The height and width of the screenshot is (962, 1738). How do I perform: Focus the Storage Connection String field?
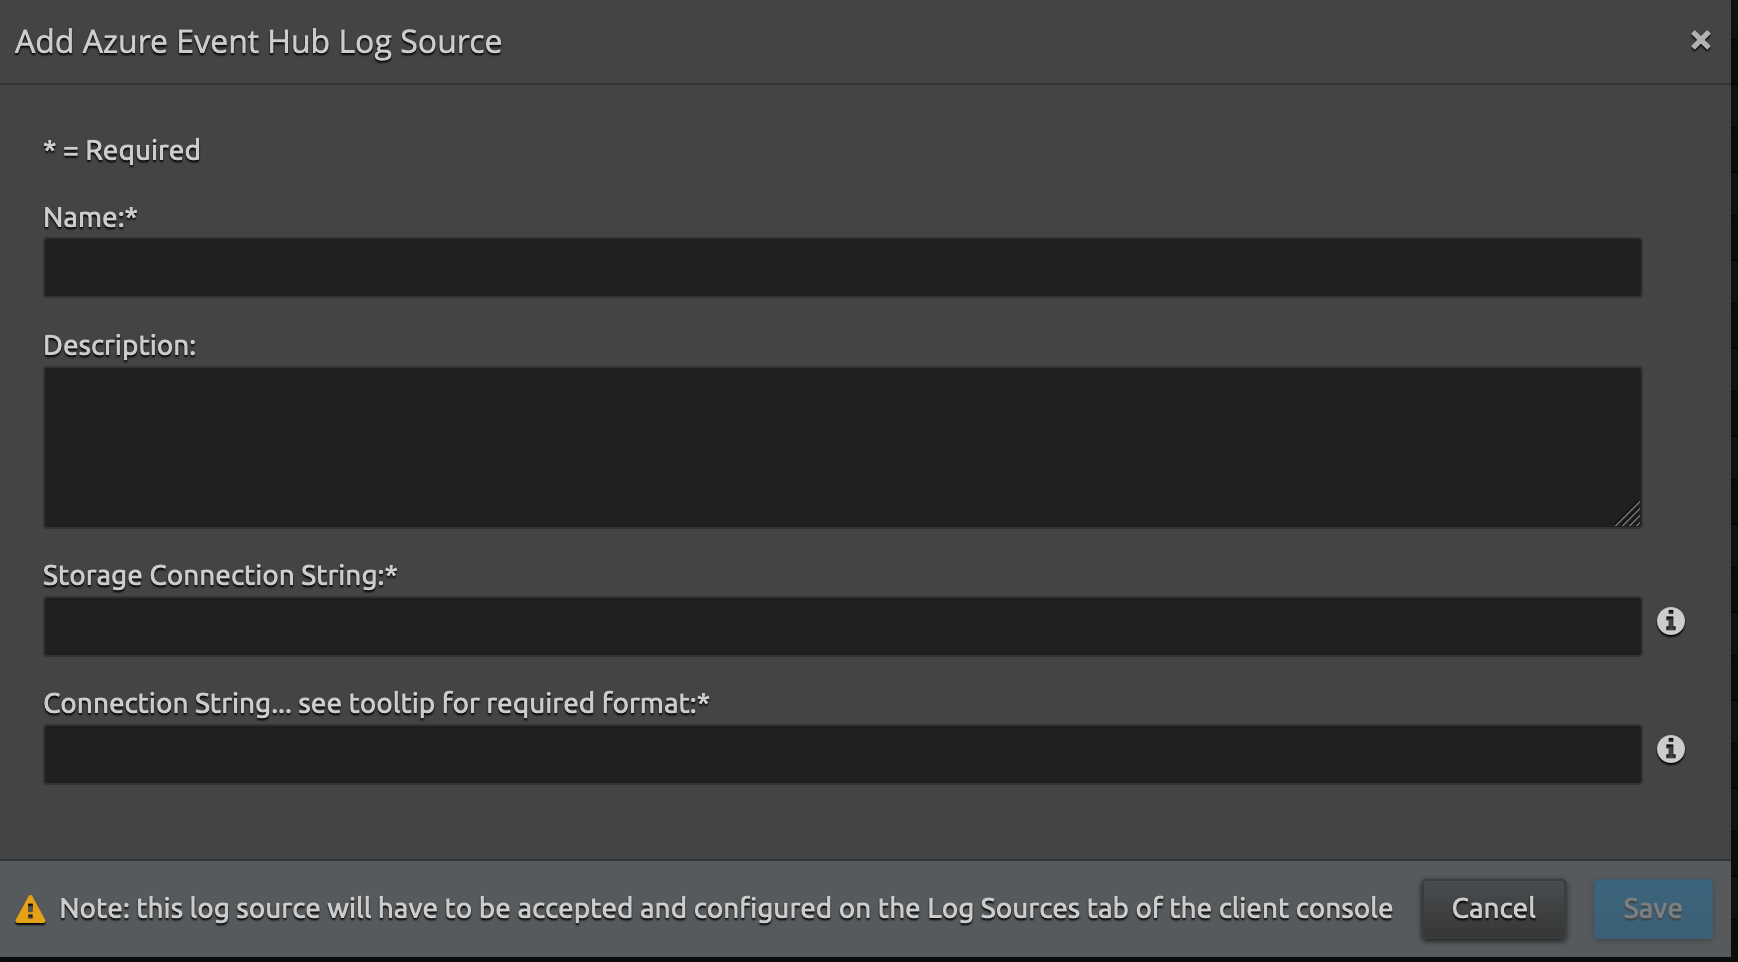pyautogui.click(x=842, y=627)
